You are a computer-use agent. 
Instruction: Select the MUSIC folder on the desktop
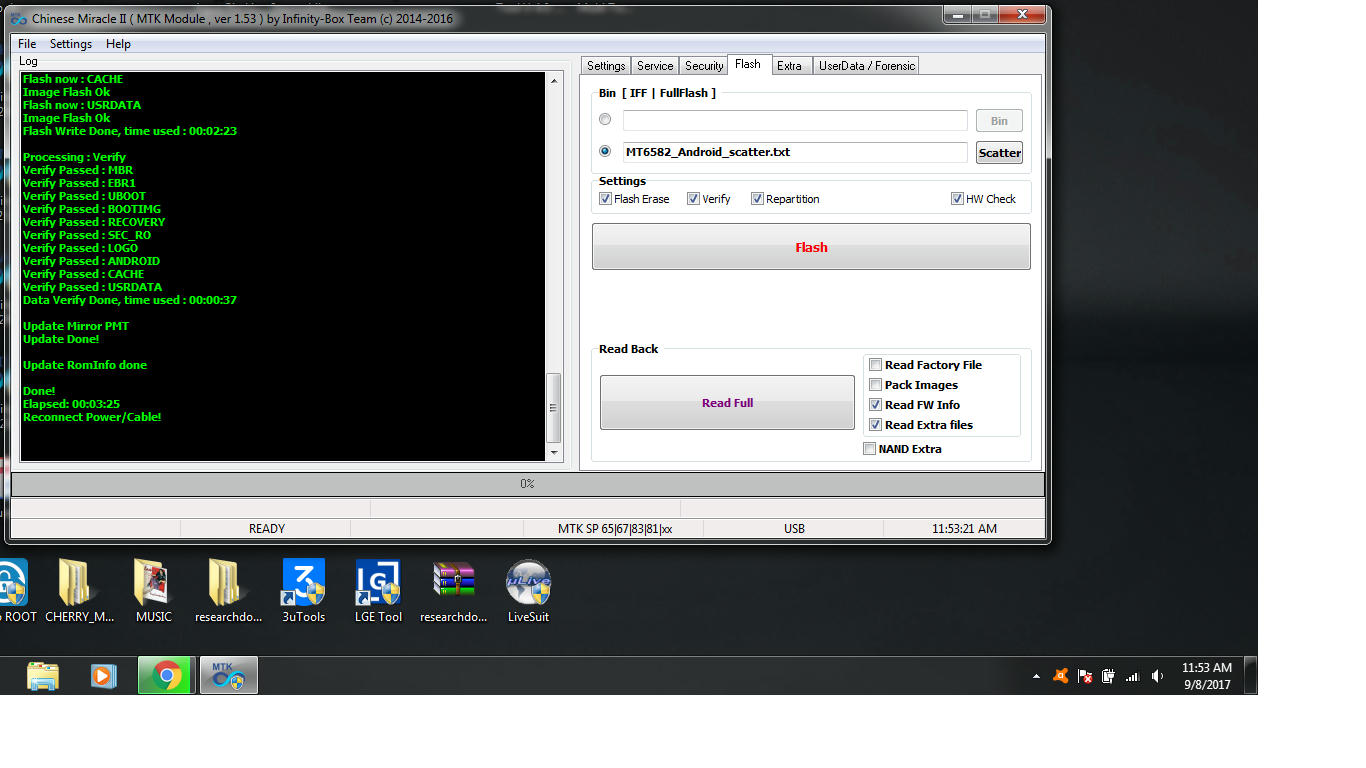[154, 591]
